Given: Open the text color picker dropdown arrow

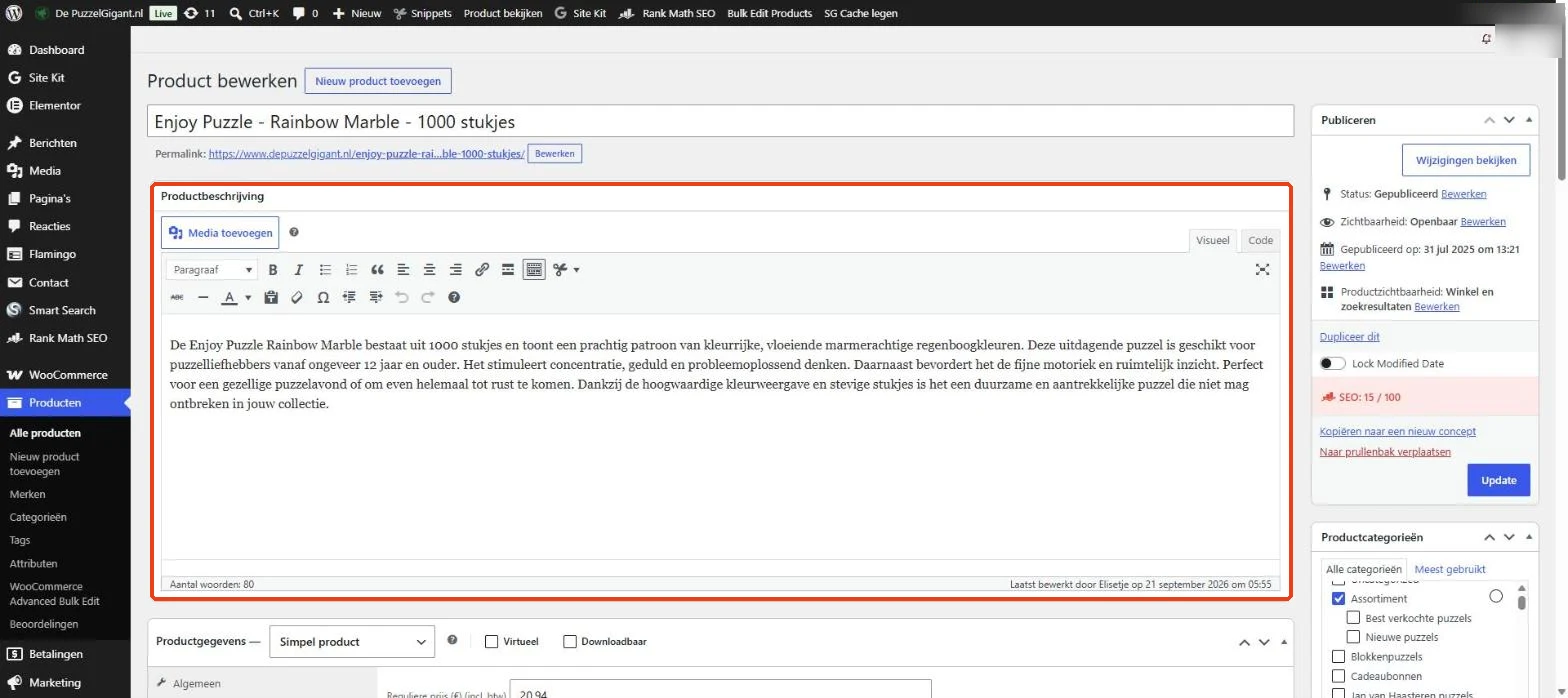Looking at the screenshot, I should click(248, 297).
